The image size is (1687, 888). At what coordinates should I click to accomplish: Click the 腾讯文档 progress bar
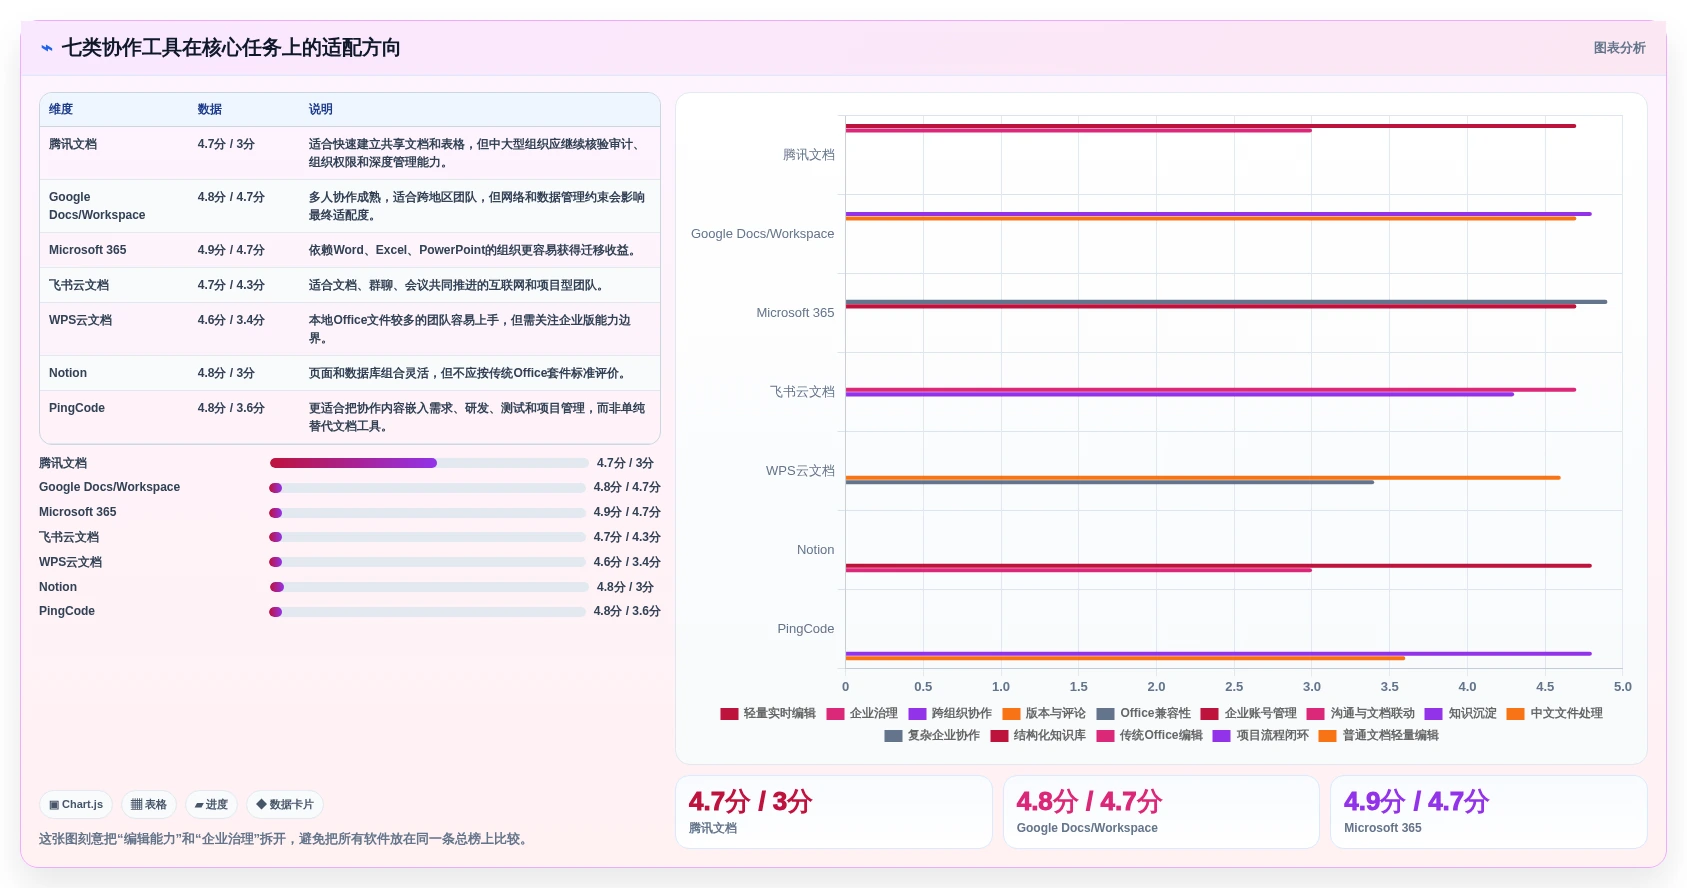[x=429, y=463]
